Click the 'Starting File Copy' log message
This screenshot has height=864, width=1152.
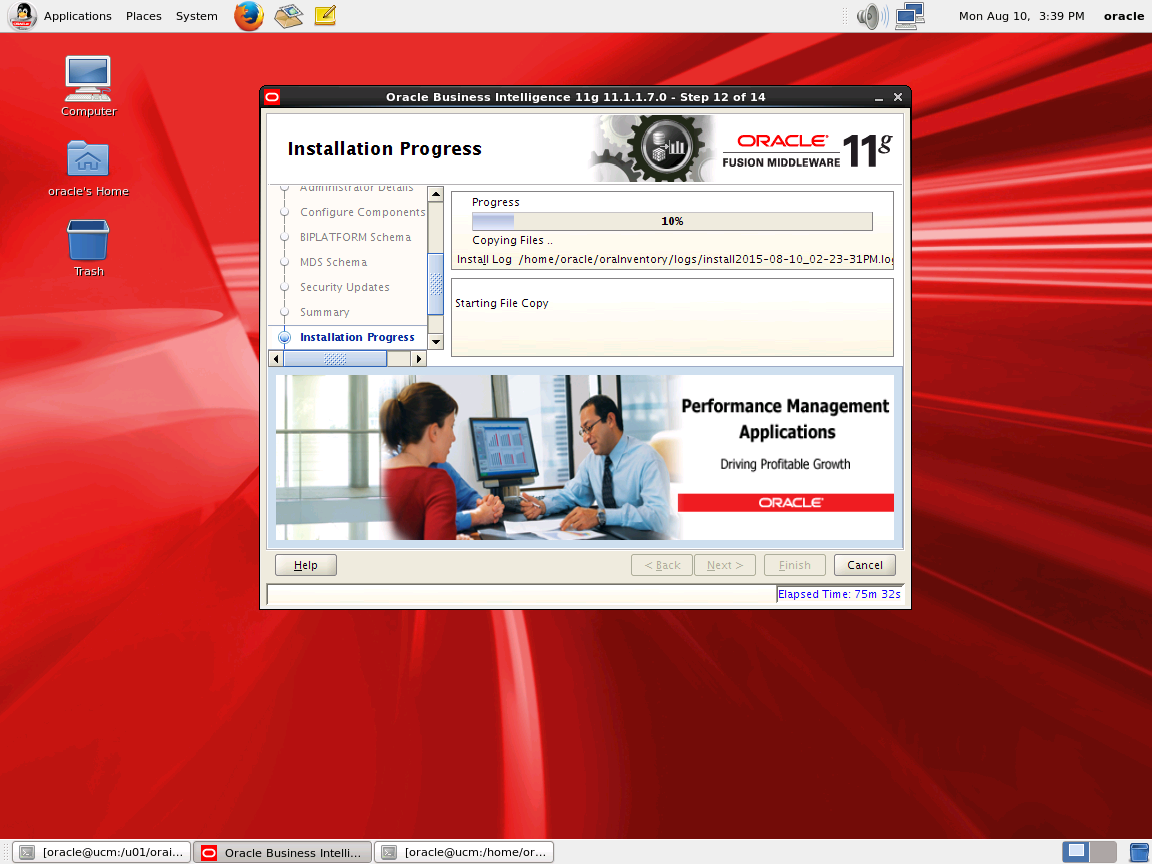pos(502,303)
